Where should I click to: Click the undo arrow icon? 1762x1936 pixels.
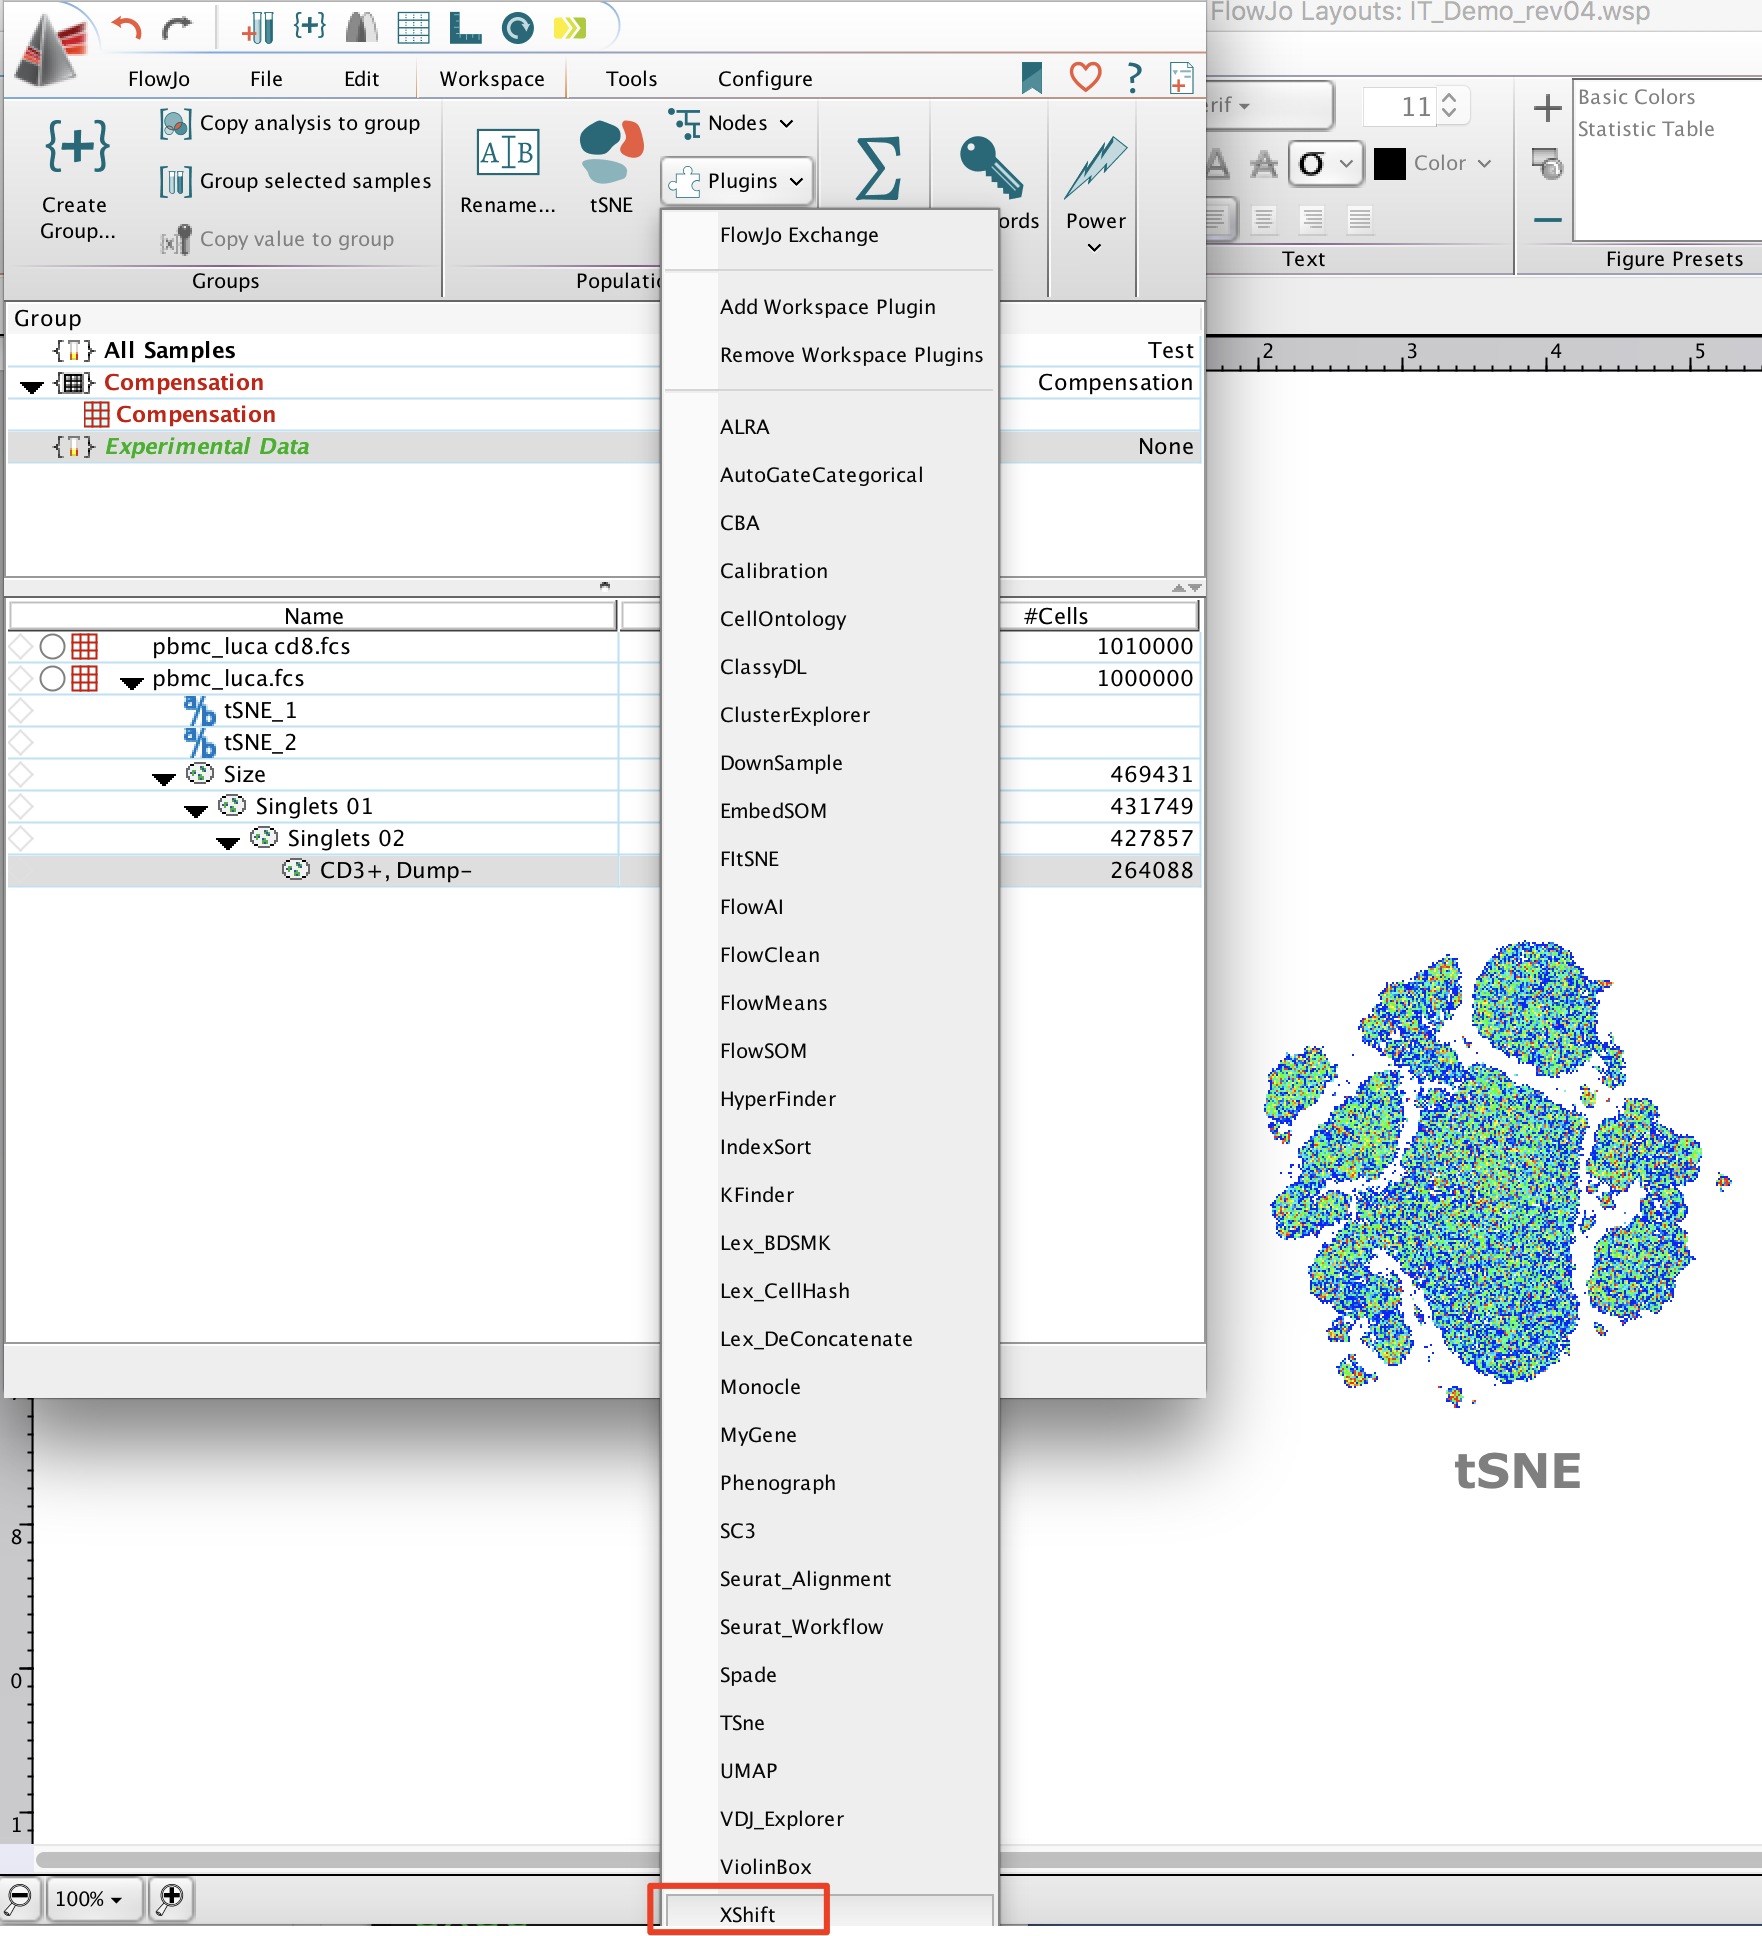(x=126, y=27)
